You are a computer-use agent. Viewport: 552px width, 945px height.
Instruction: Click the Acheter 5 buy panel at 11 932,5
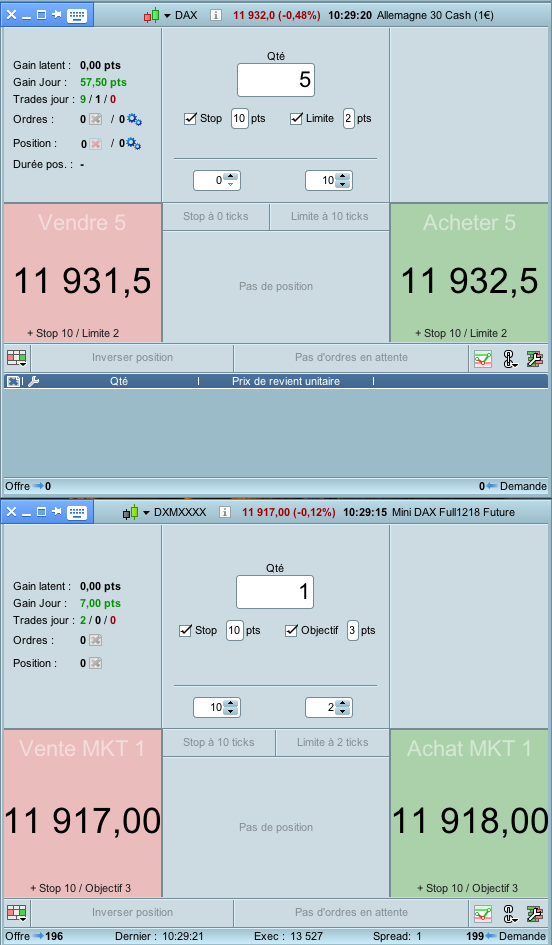(x=469, y=273)
